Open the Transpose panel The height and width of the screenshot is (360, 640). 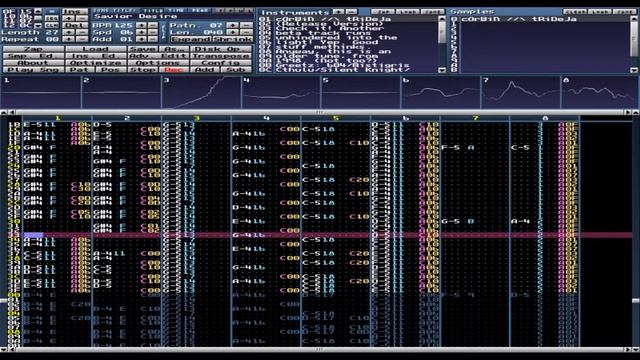click(221, 56)
